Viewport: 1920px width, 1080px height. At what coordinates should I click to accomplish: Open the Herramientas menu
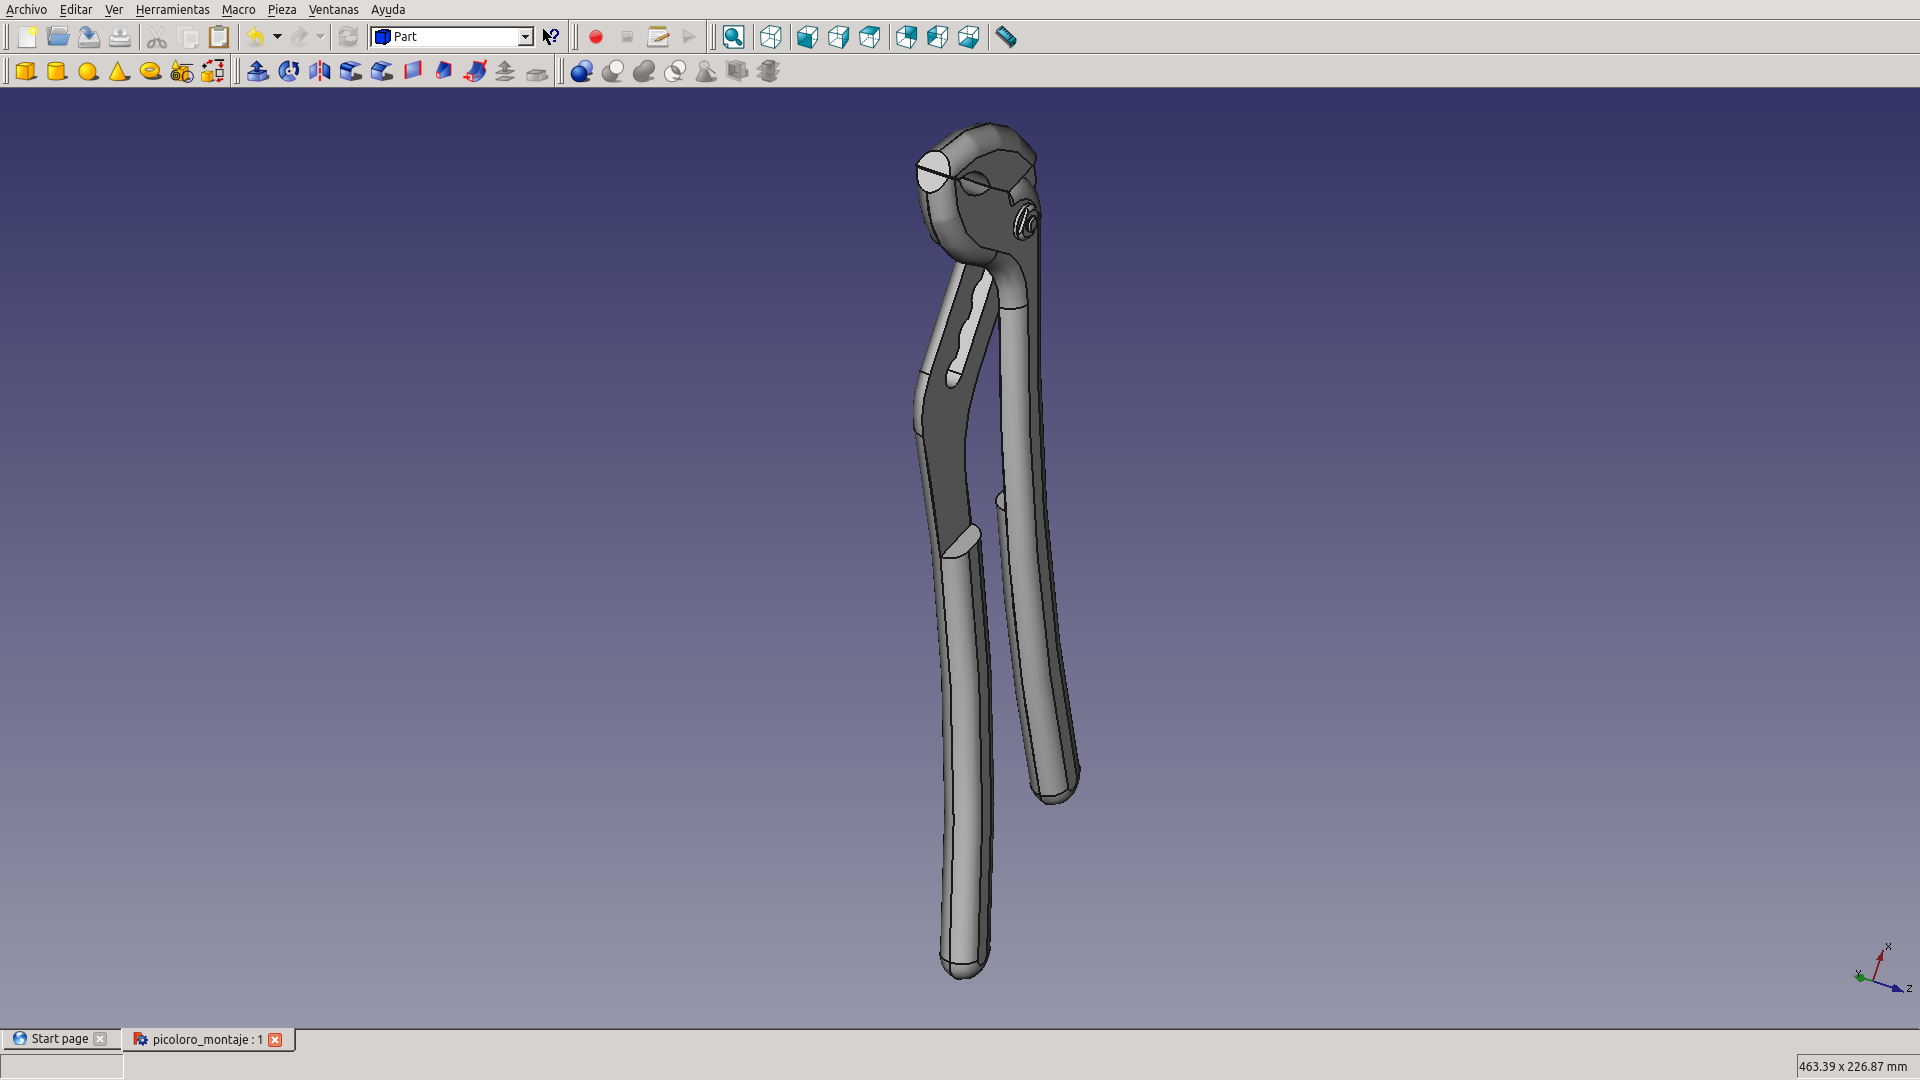(x=173, y=10)
